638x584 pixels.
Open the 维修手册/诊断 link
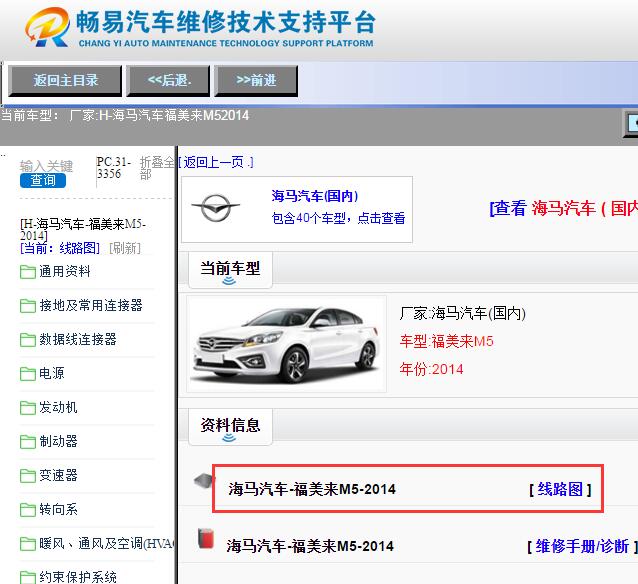tap(582, 546)
